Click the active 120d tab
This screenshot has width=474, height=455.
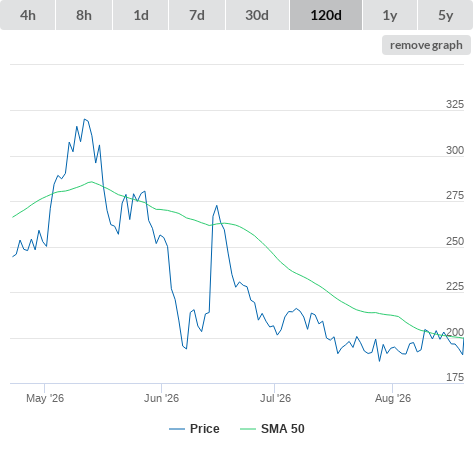tap(326, 15)
